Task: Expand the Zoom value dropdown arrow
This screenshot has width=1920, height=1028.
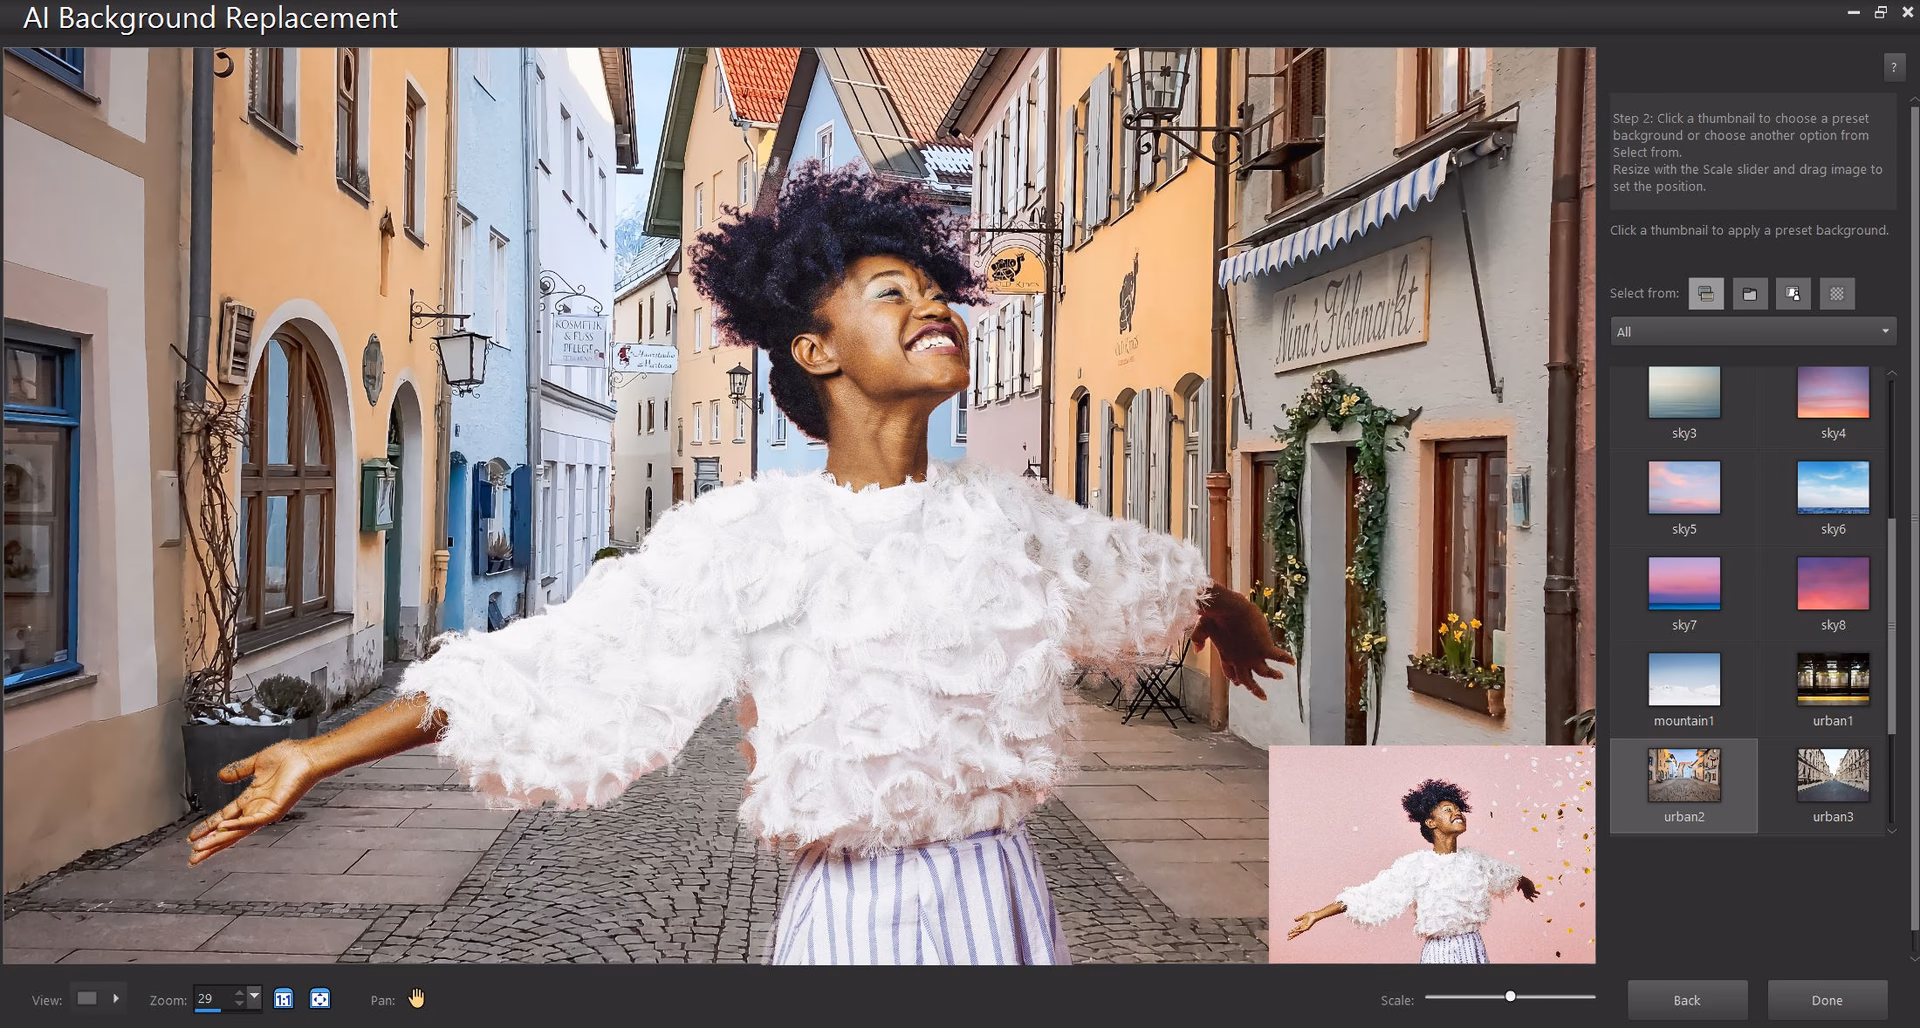Action: [x=255, y=998]
